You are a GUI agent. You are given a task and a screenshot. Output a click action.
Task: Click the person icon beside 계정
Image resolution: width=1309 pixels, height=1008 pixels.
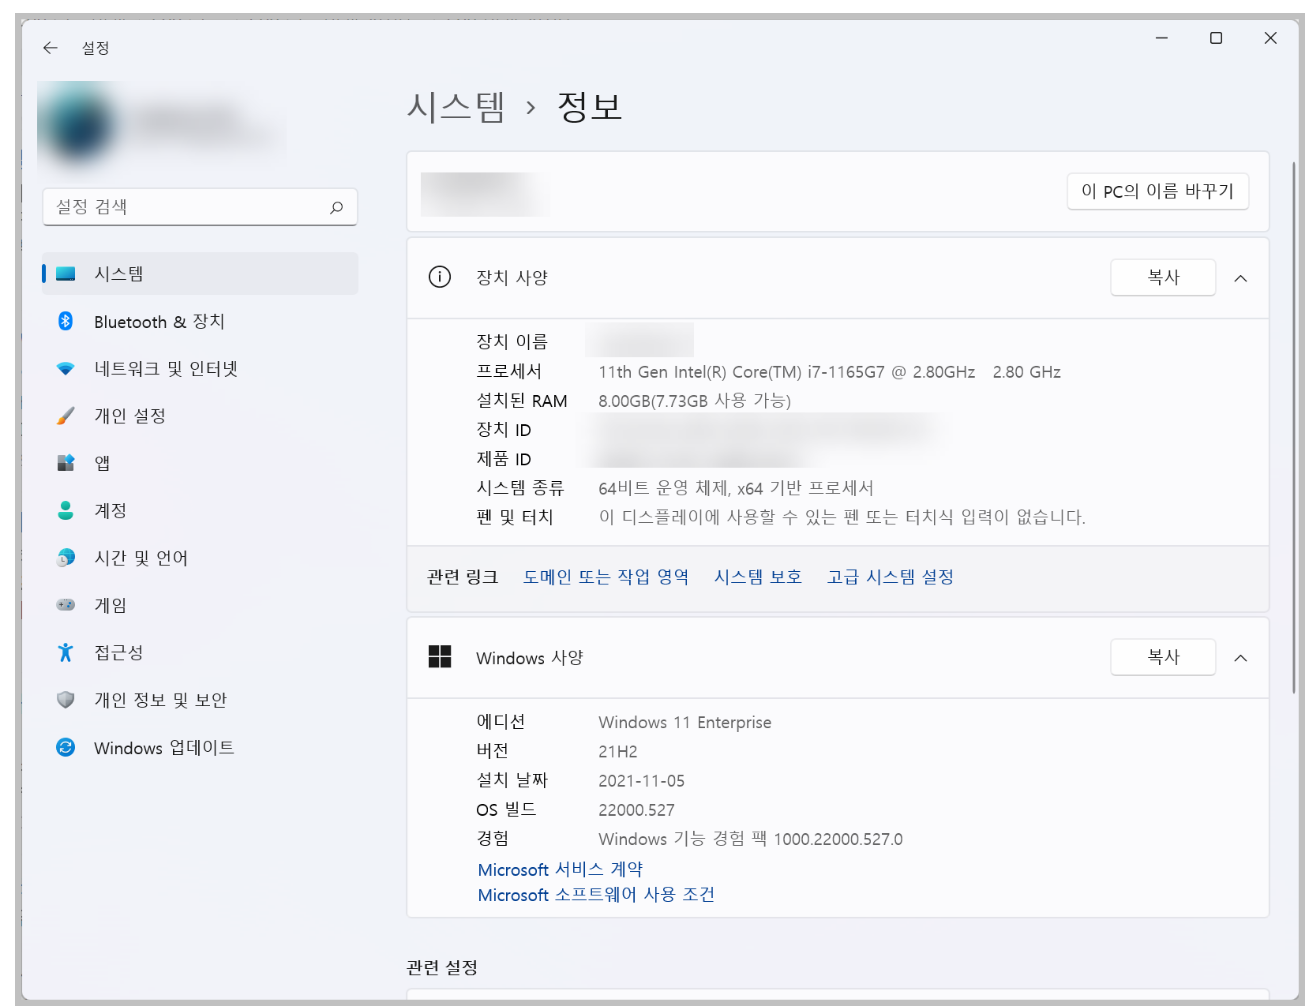coord(66,510)
